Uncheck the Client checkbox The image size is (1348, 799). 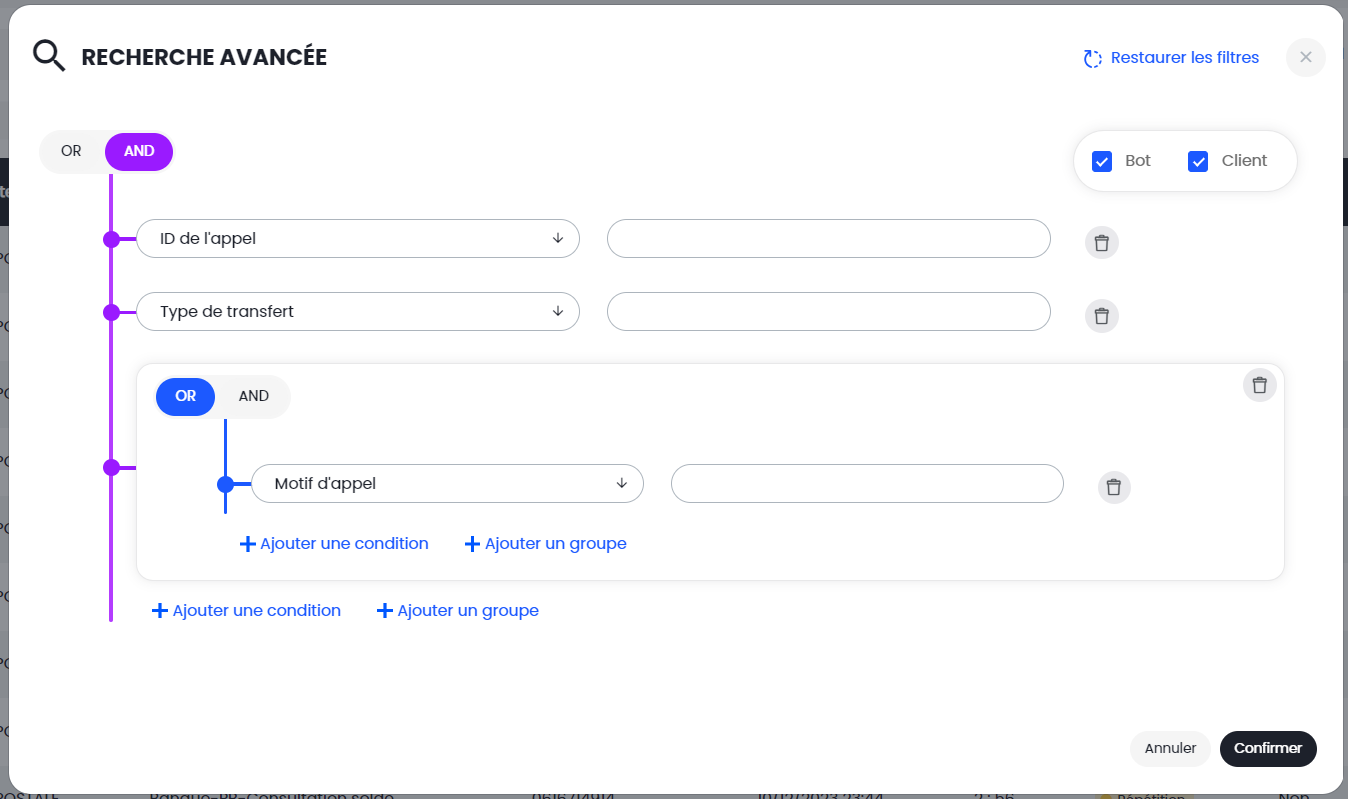click(x=1198, y=161)
